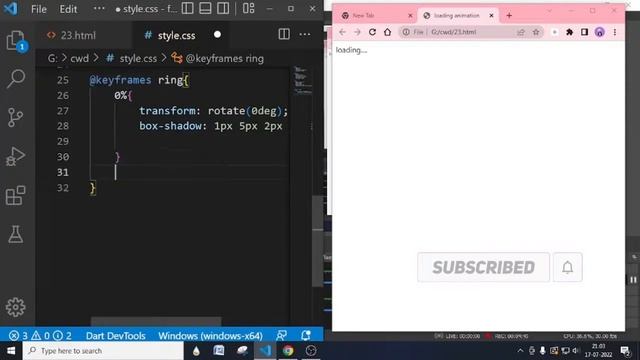
Task: Open notifications bell in VS Code status bar
Action: [306, 336]
